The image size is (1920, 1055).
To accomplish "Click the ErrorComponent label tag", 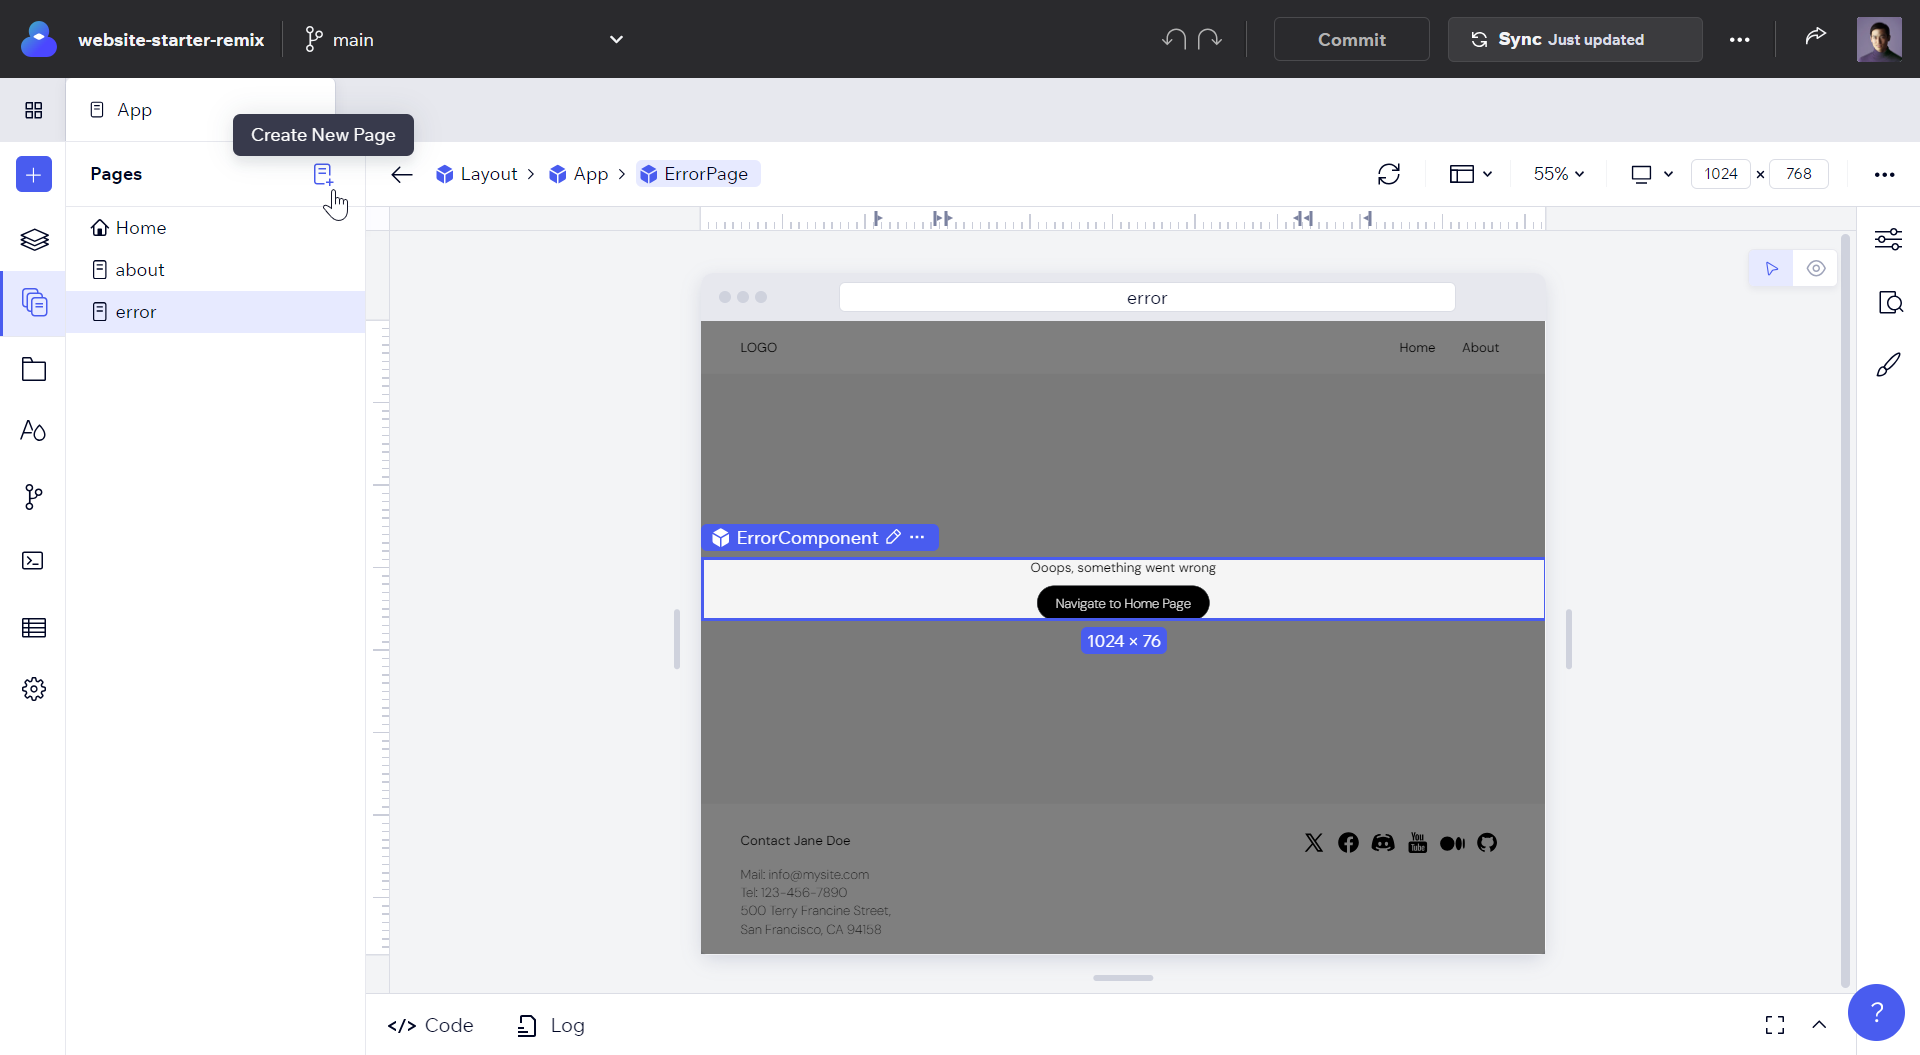I will point(807,538).
